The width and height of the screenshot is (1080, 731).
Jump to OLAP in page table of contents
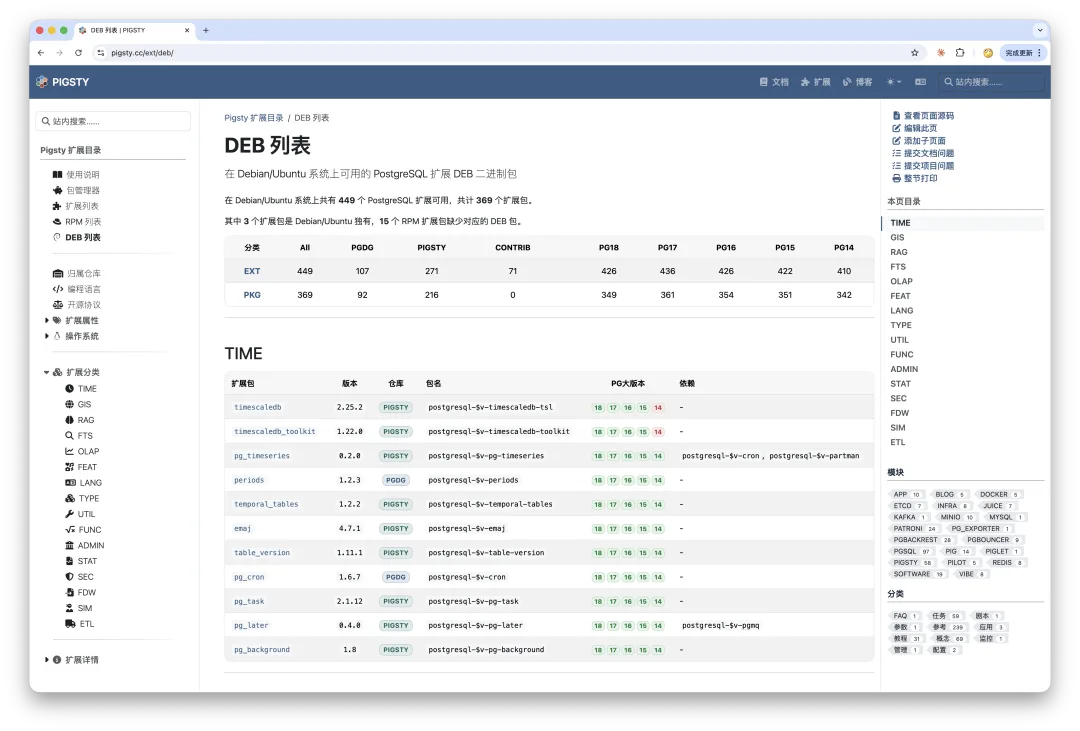[x=901, y=282]
